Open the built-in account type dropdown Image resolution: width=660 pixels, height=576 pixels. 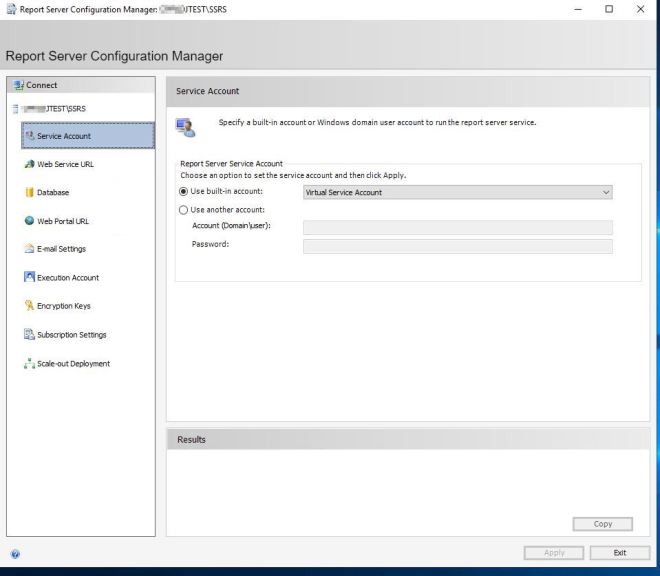pyautogui.click(x=457, y=192)
